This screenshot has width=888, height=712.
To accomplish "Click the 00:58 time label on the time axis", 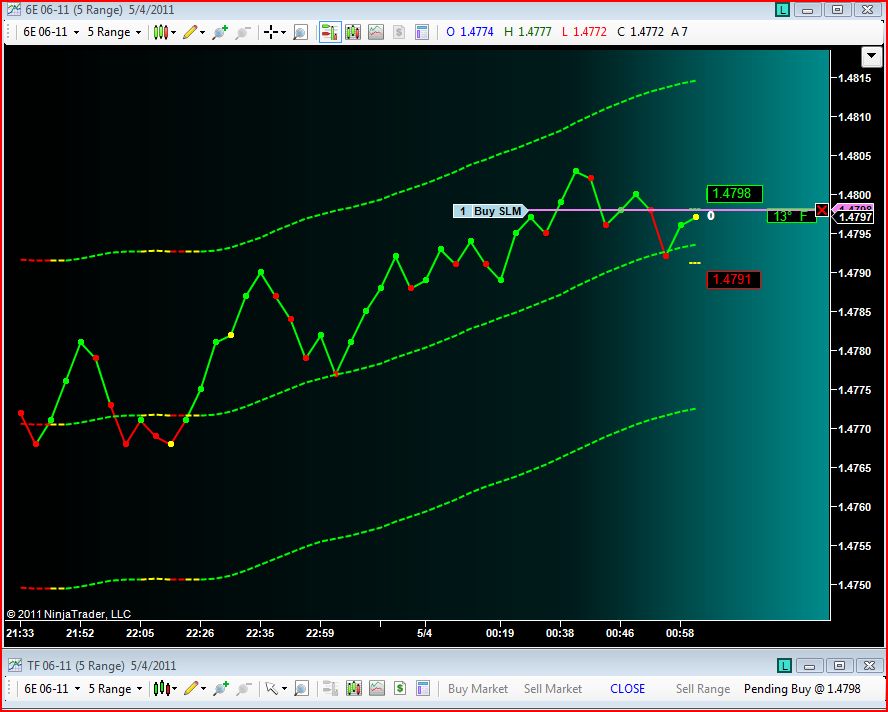I will 680,633.
